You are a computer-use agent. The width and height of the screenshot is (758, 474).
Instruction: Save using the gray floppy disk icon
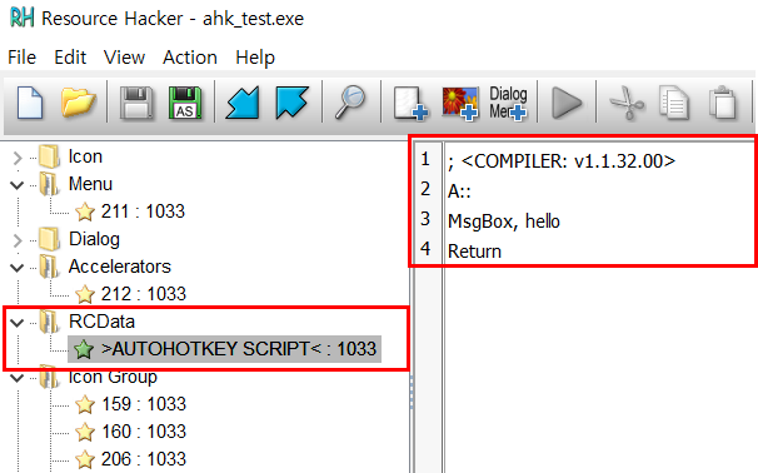pos(137,102)
